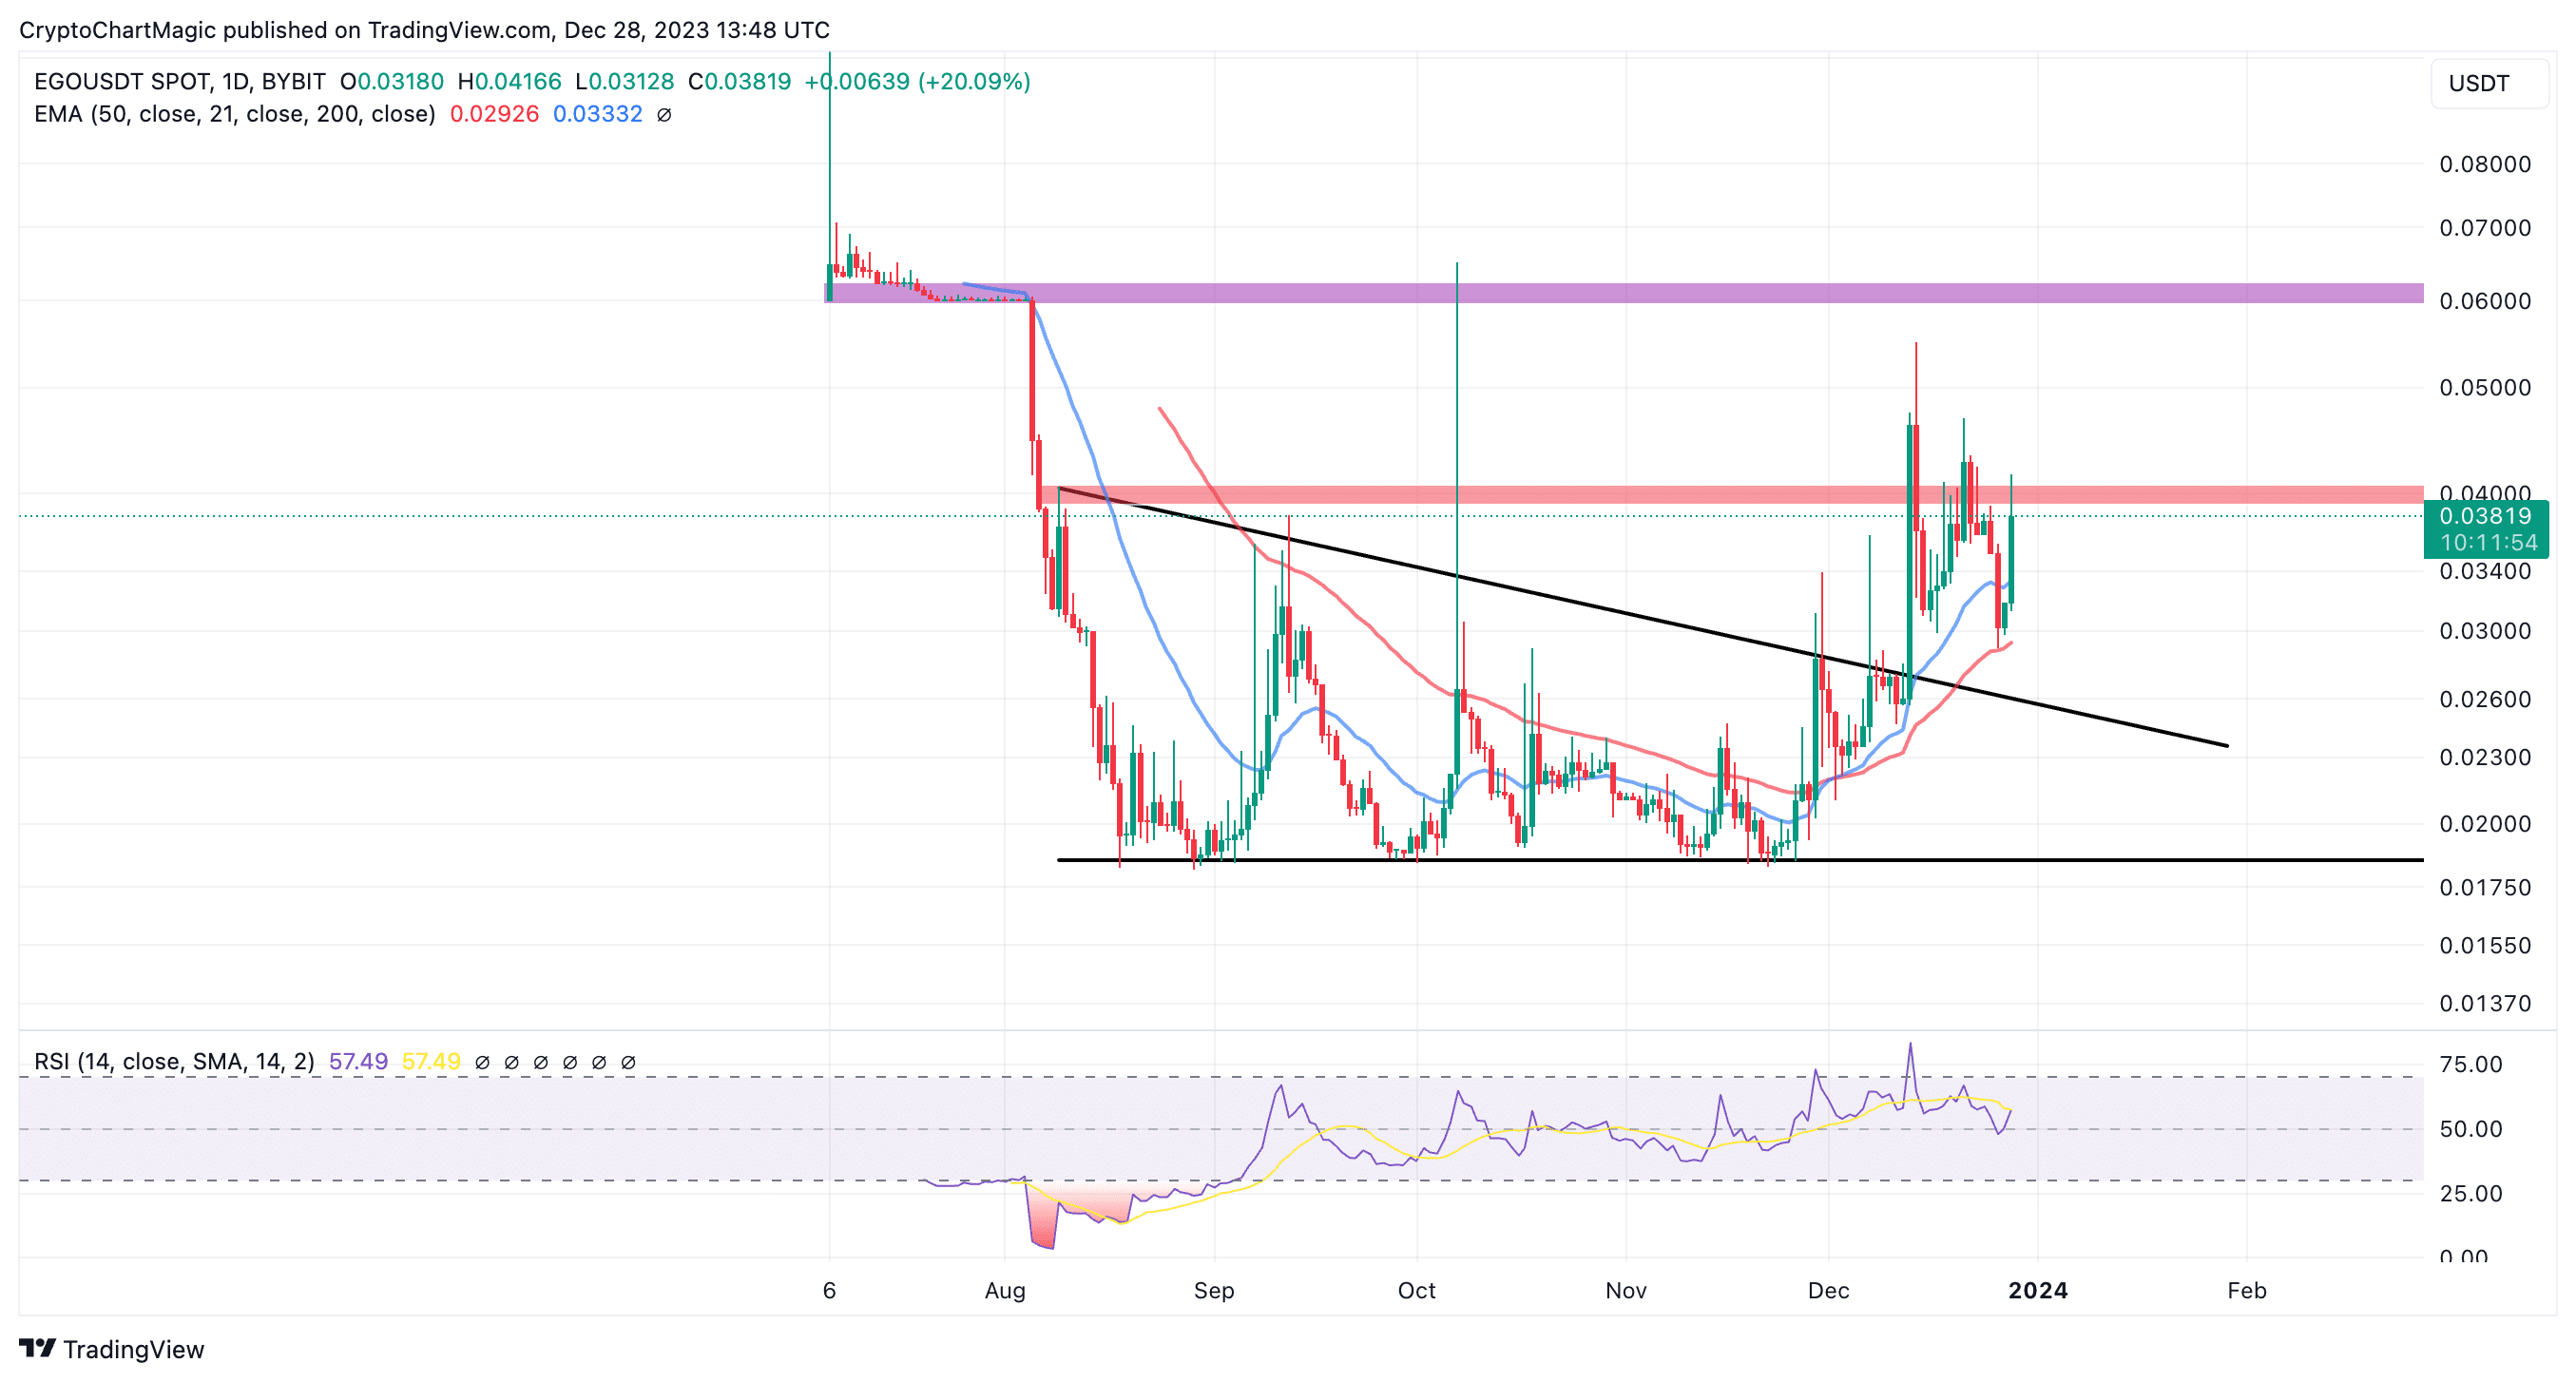Screen dimensions: 2576x1382
Task: Click the high value H0.04166
Action: coord(509,81)
